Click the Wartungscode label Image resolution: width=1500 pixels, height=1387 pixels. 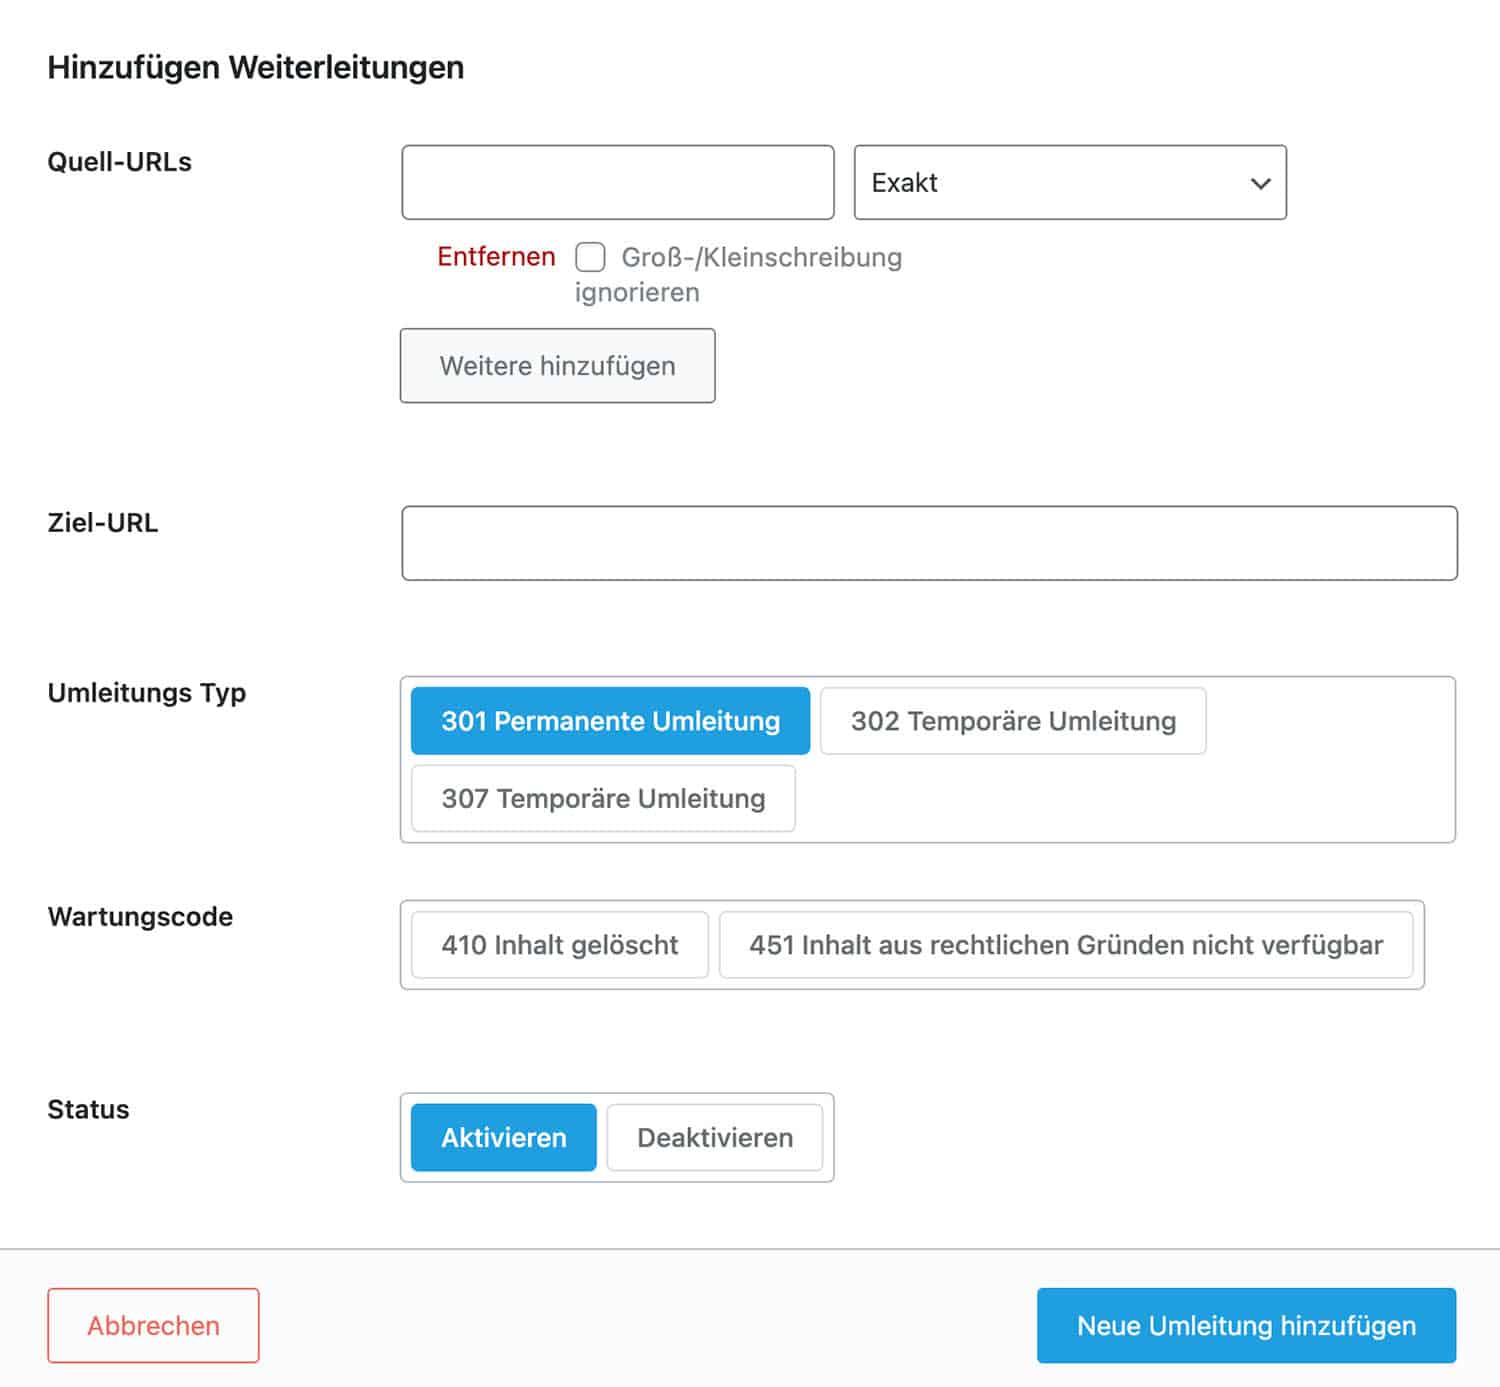(140, 917)
